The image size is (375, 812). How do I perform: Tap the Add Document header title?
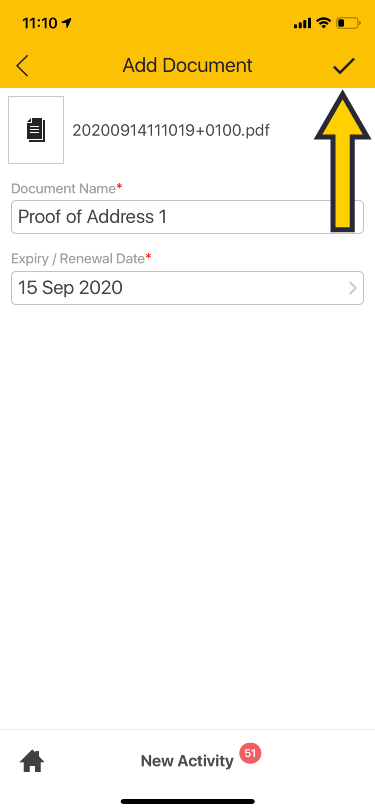click(188, 66)
